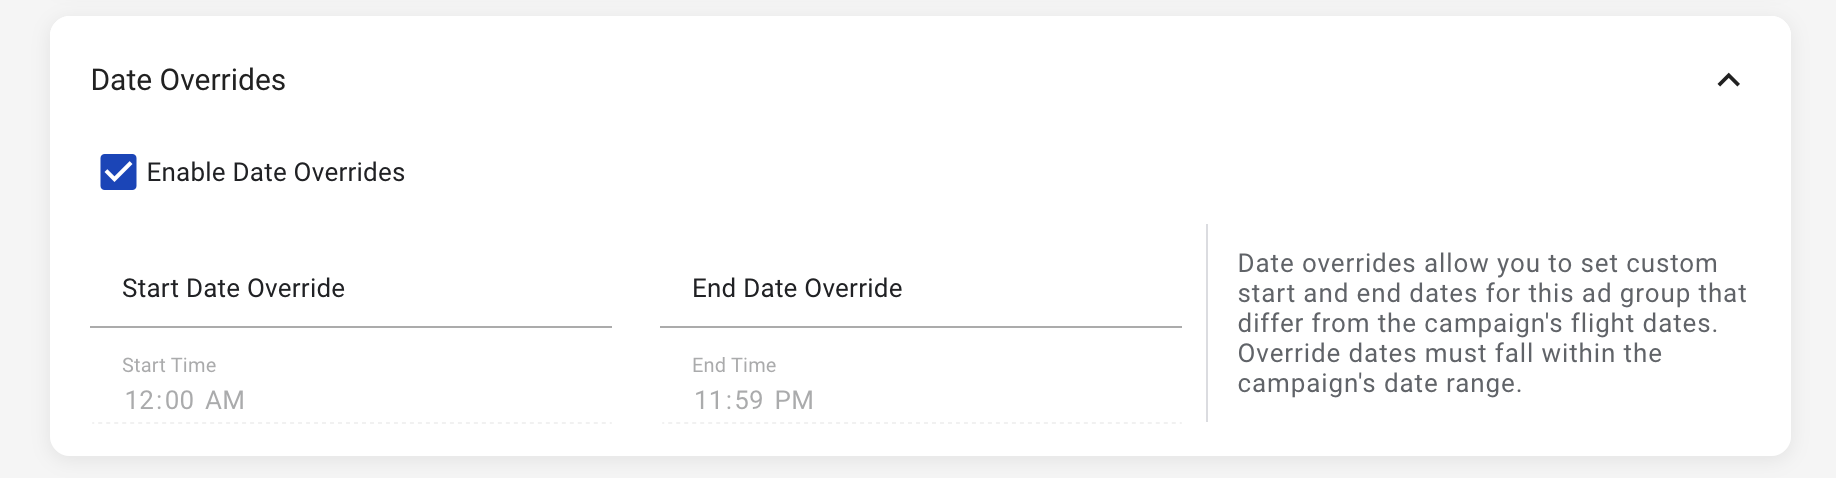Collapse the Date Overrides section chevron

(1728, 80)
